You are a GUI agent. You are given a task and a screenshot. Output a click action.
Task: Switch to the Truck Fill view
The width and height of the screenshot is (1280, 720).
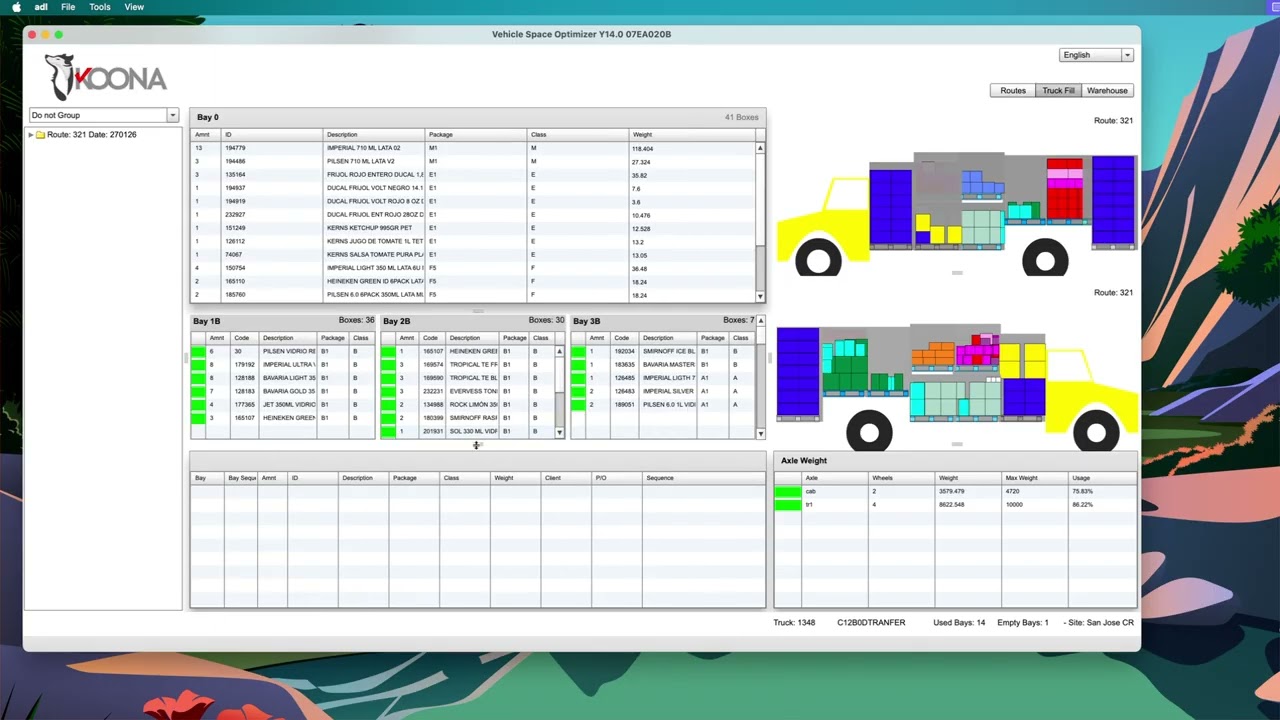1058,91
